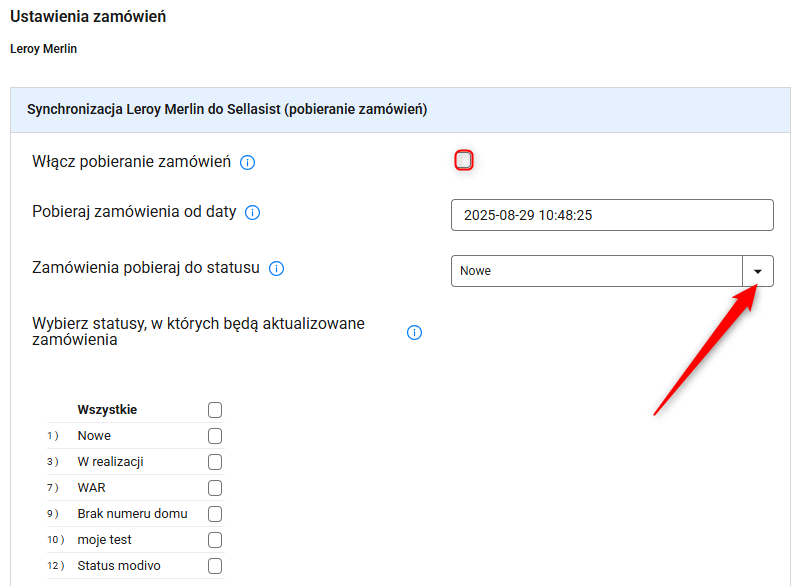Enable the moje test status checkbox
The image size is (801, 586).
[215, 540]
